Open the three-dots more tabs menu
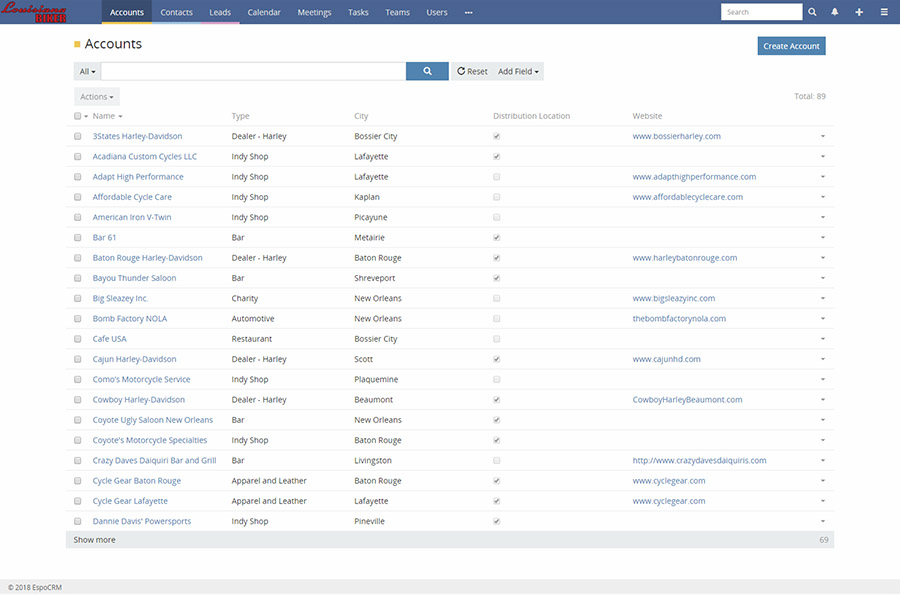 468,12
